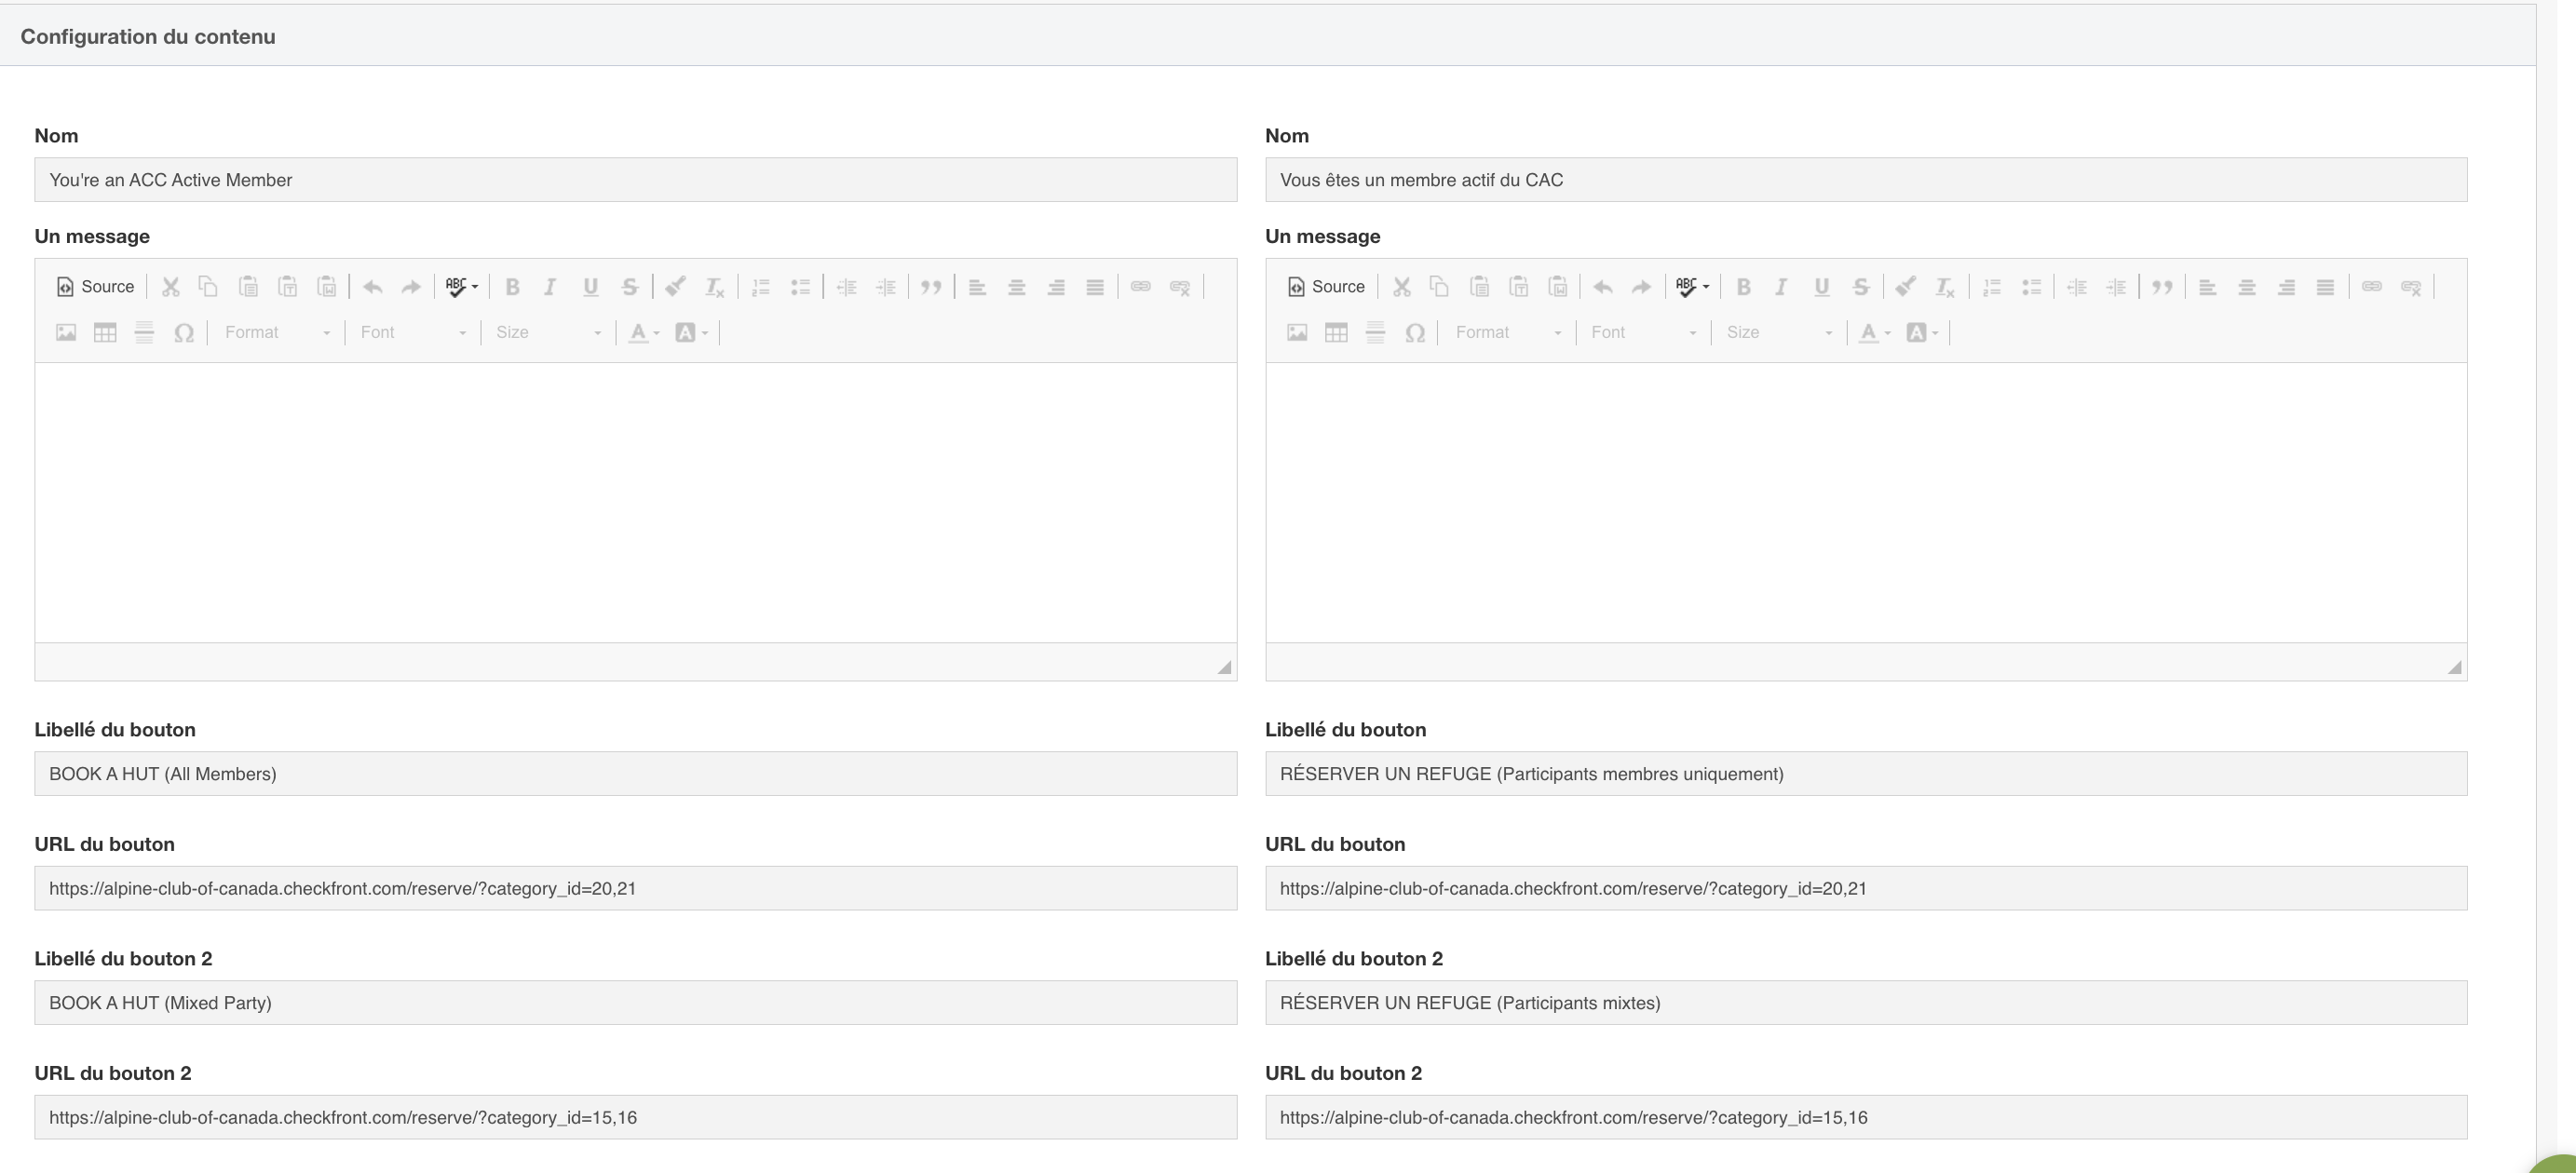Click Source button in left editor
This screenshot has height=1173, width=2576.
tap(95, 287)
